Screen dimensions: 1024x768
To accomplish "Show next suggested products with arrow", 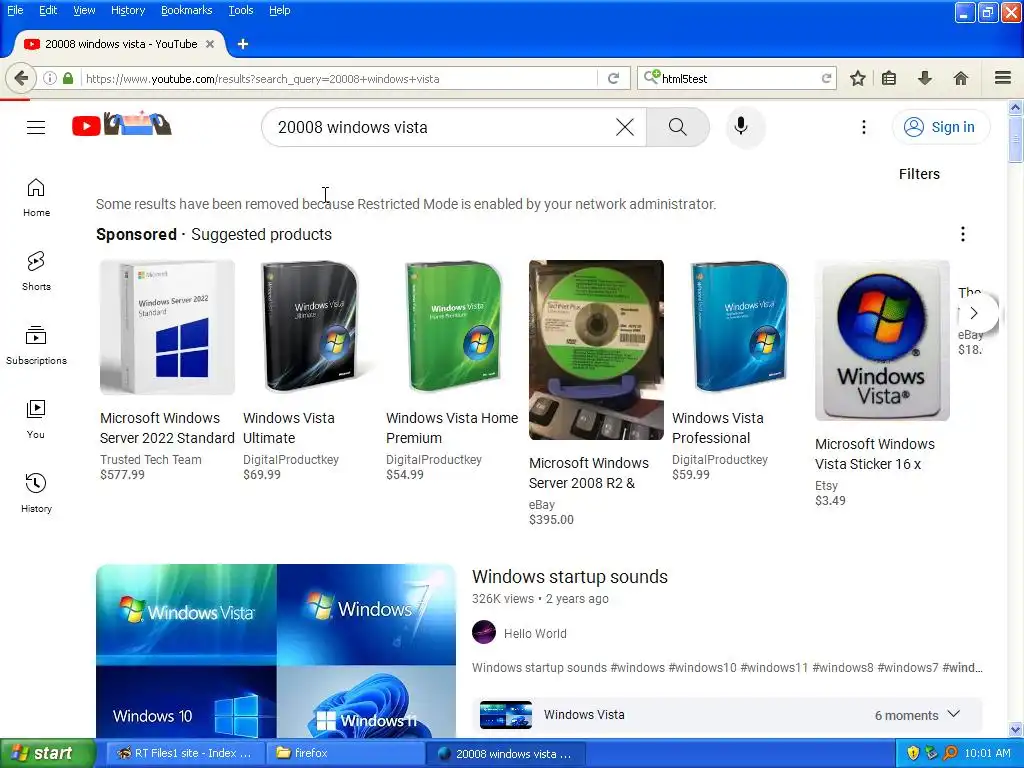I will pyautogui.click(x=974, y=313).
